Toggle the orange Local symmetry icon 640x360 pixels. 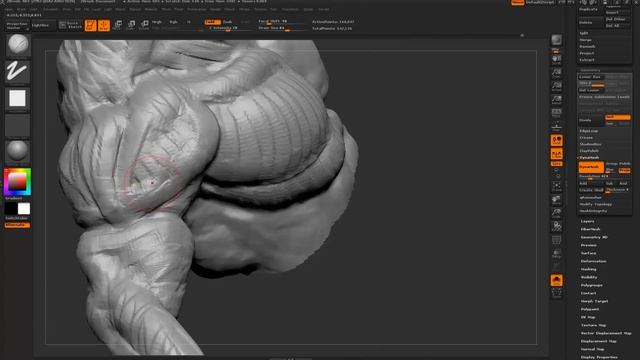coord(557,140)
